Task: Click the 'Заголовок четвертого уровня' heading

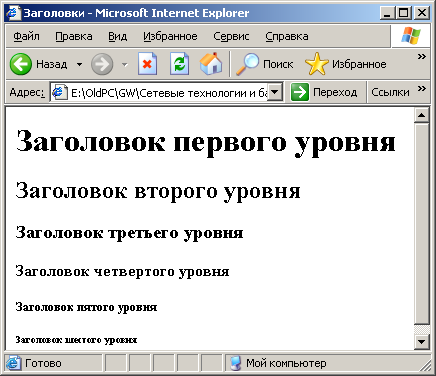Action: (122, 271)
